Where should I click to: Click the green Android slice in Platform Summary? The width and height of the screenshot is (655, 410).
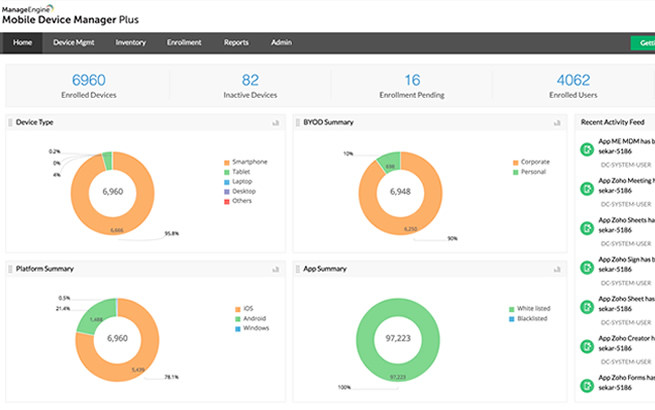94,319
